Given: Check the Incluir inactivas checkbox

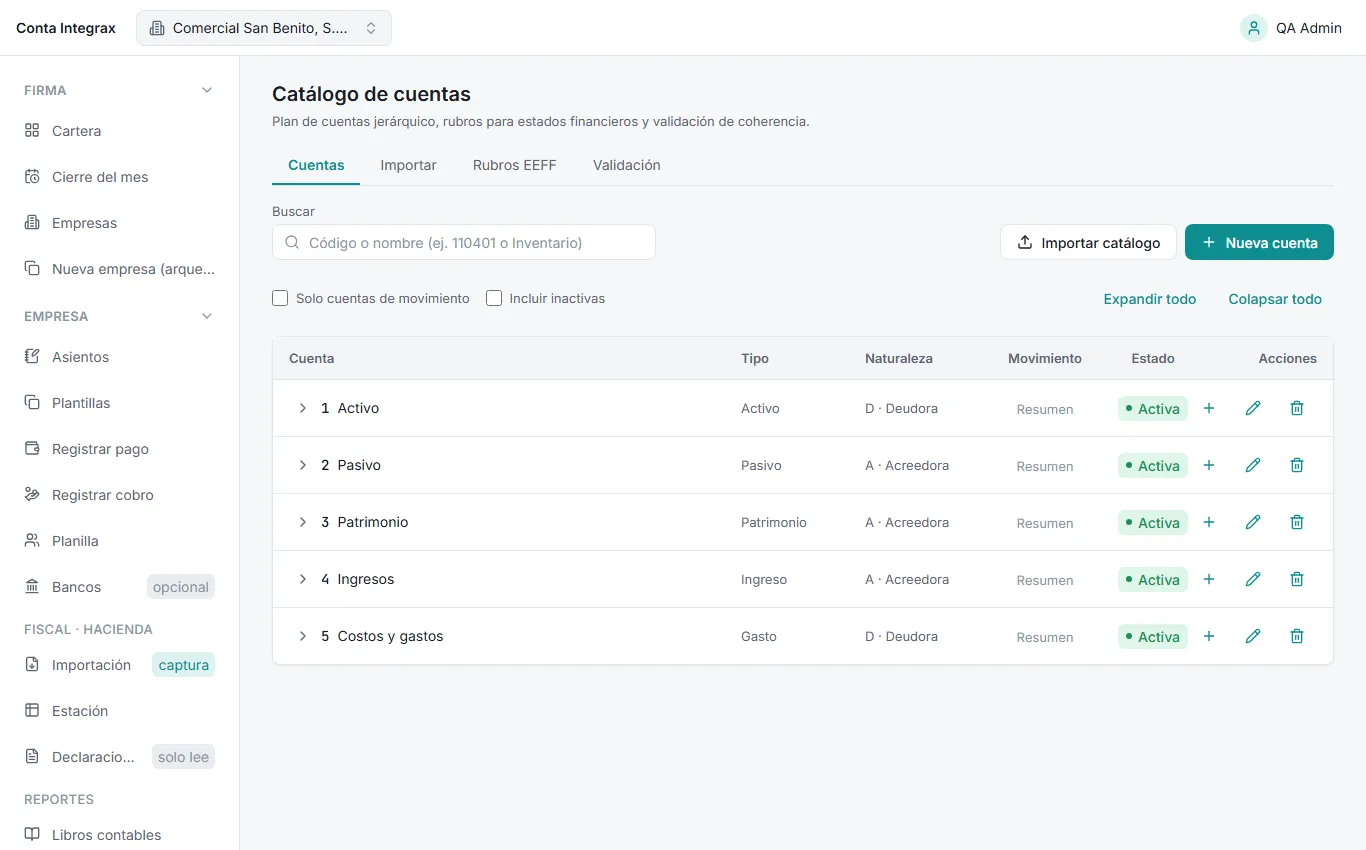Looking at the screenshot, I should point(494,298).
